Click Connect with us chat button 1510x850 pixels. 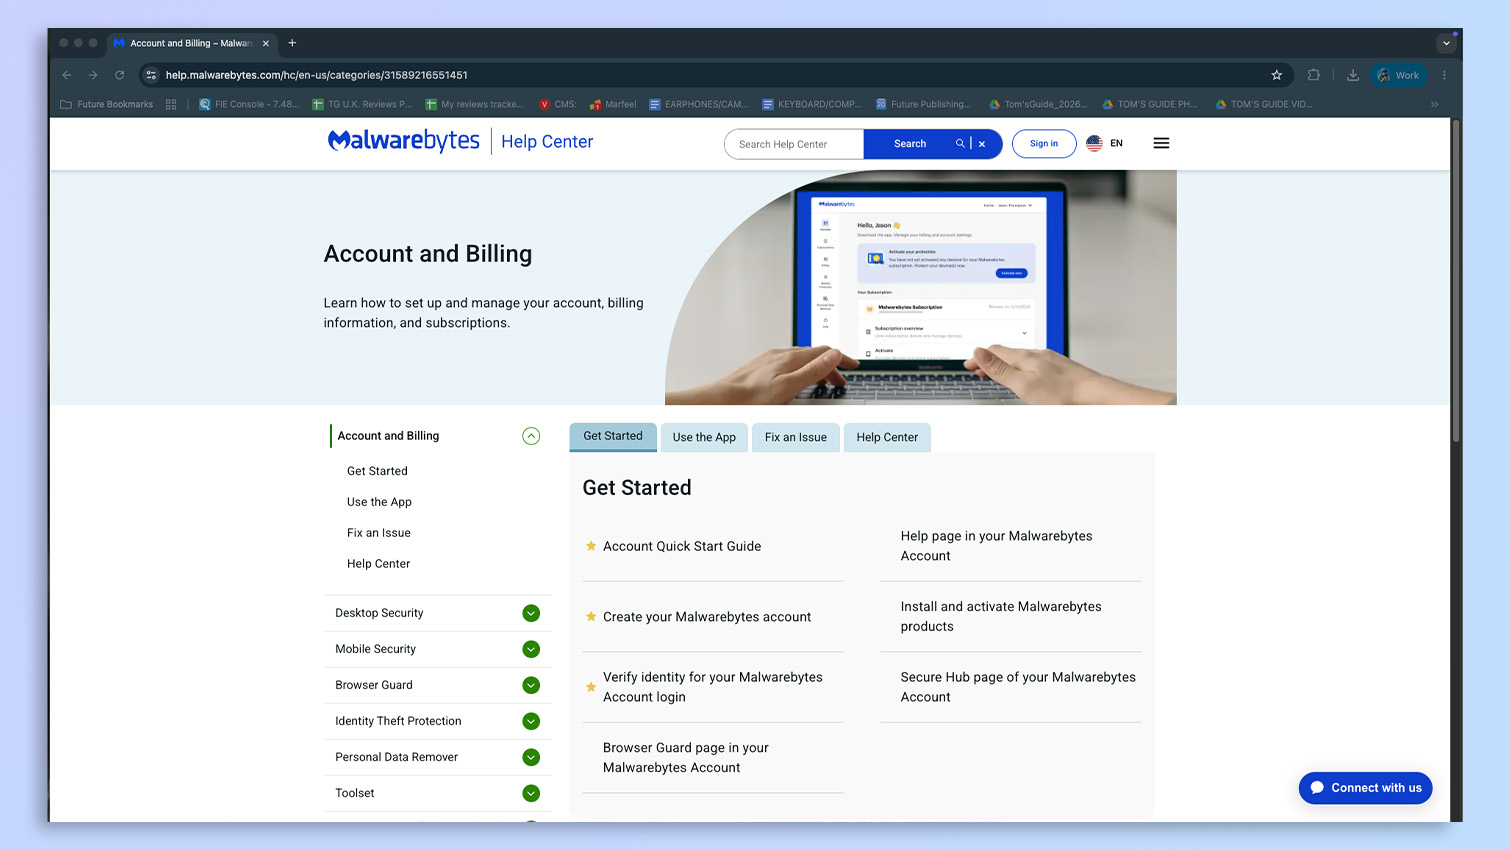(x=1366, y=788)
